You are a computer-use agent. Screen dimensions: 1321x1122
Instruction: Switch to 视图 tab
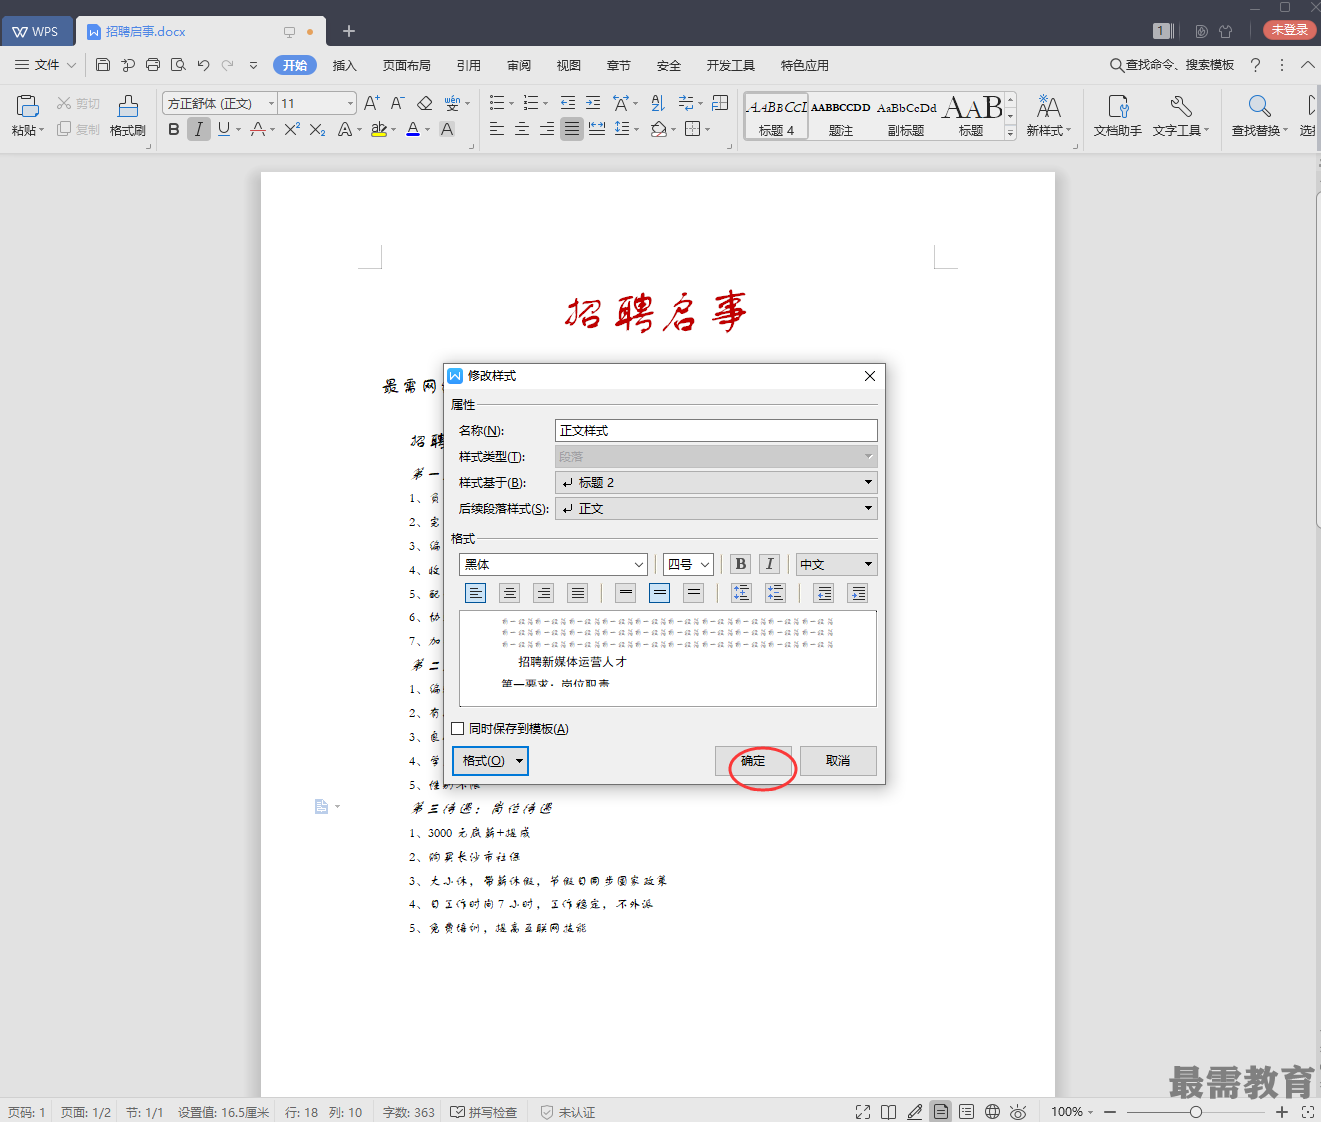click(x=568, y=65)
